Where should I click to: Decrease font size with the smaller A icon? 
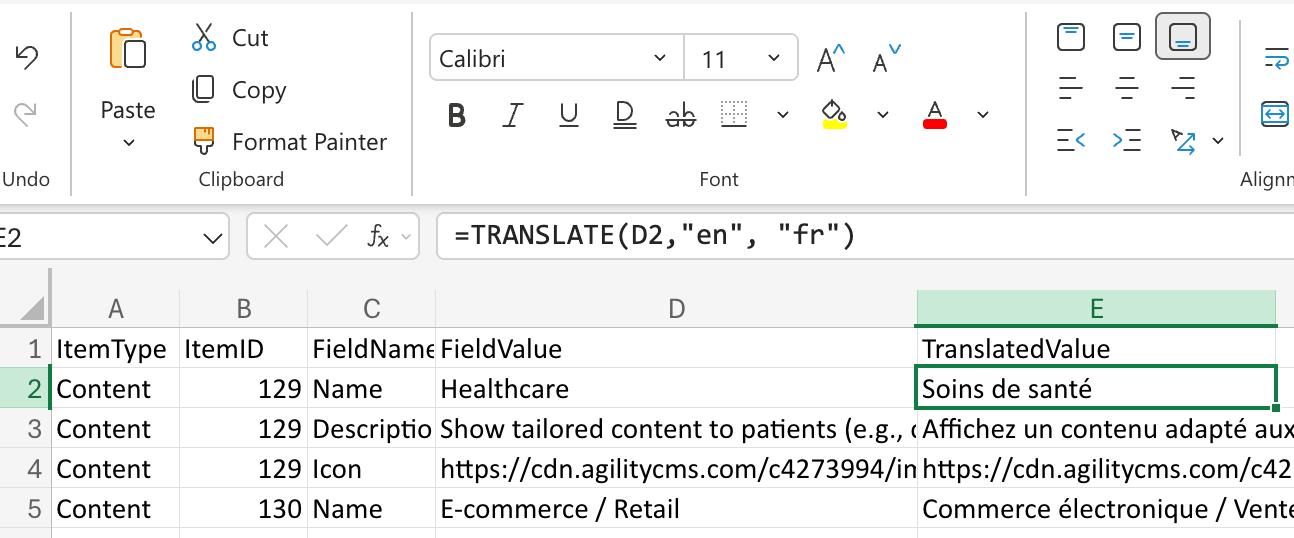coord(886,59)
